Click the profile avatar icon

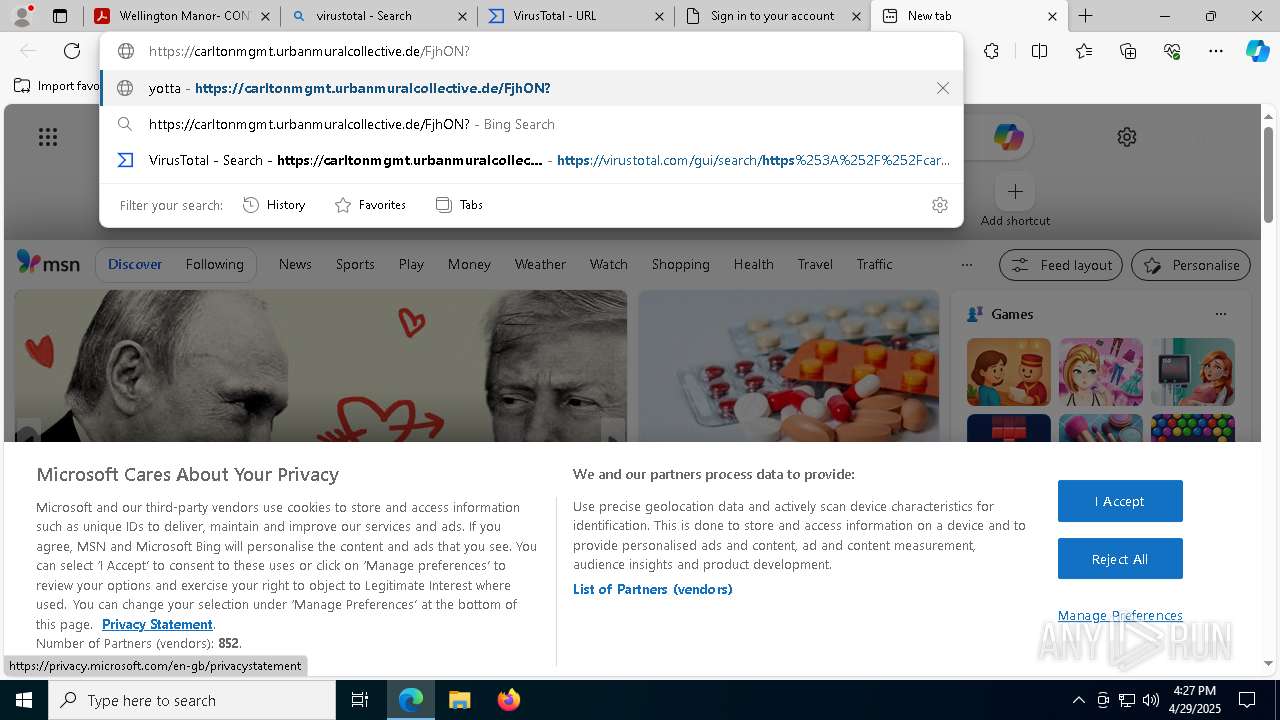[x=22, y=16]
